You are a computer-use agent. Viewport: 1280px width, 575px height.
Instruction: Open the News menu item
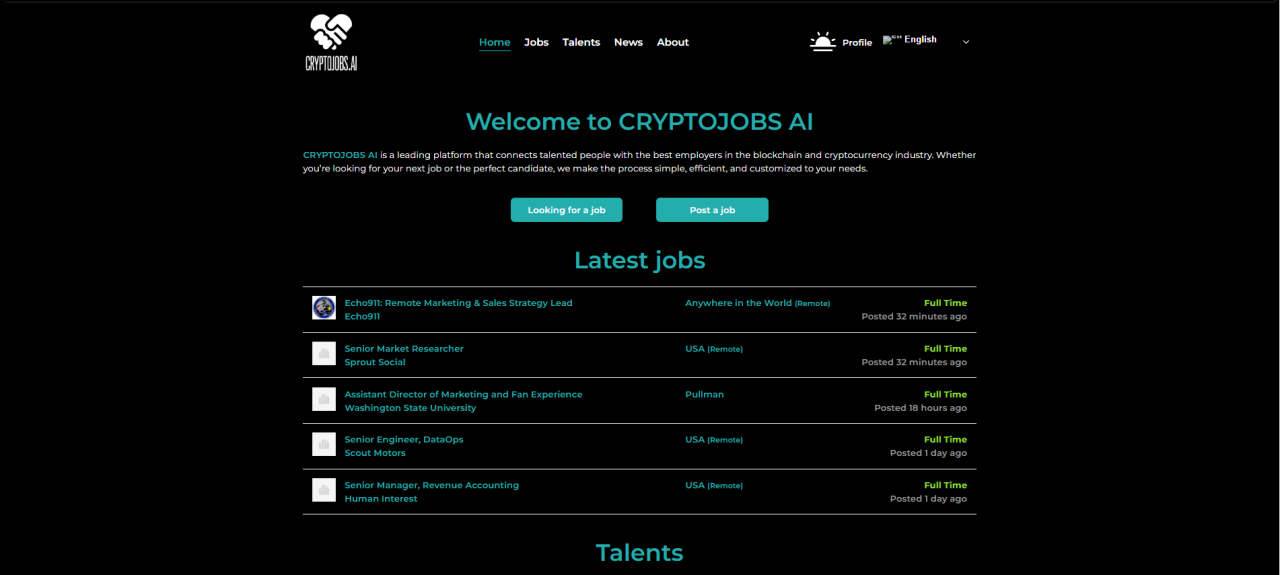tap(628, 42)
